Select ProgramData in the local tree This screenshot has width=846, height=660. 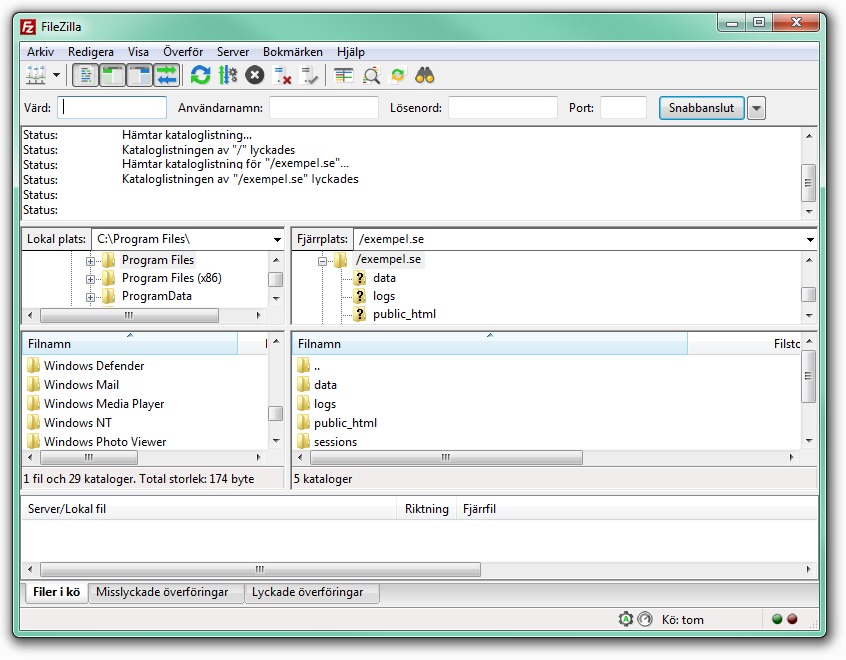156,296
